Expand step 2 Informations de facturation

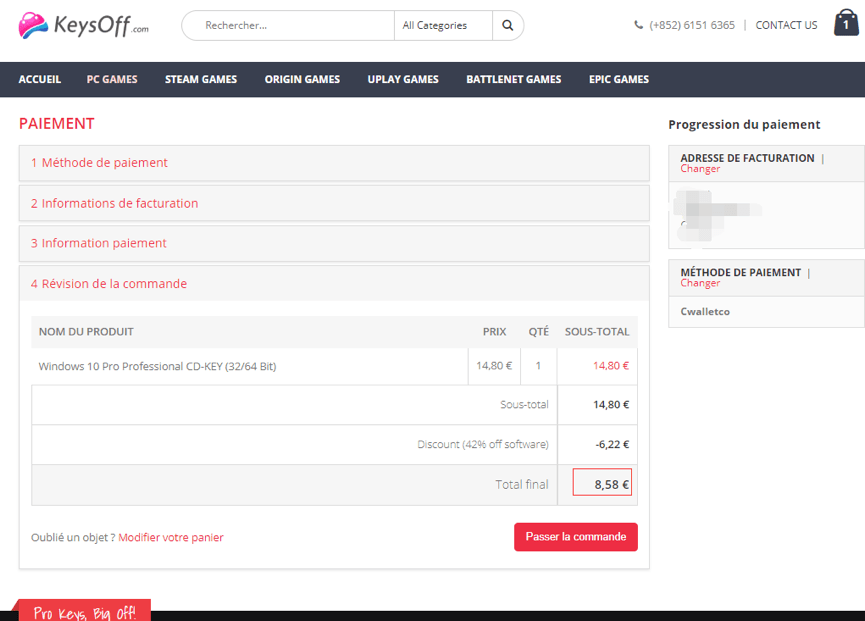click(x=114, y=203)
